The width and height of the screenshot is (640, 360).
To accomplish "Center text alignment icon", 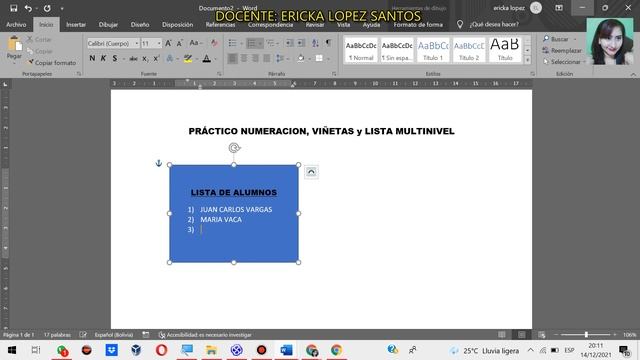I will point(244,59).
